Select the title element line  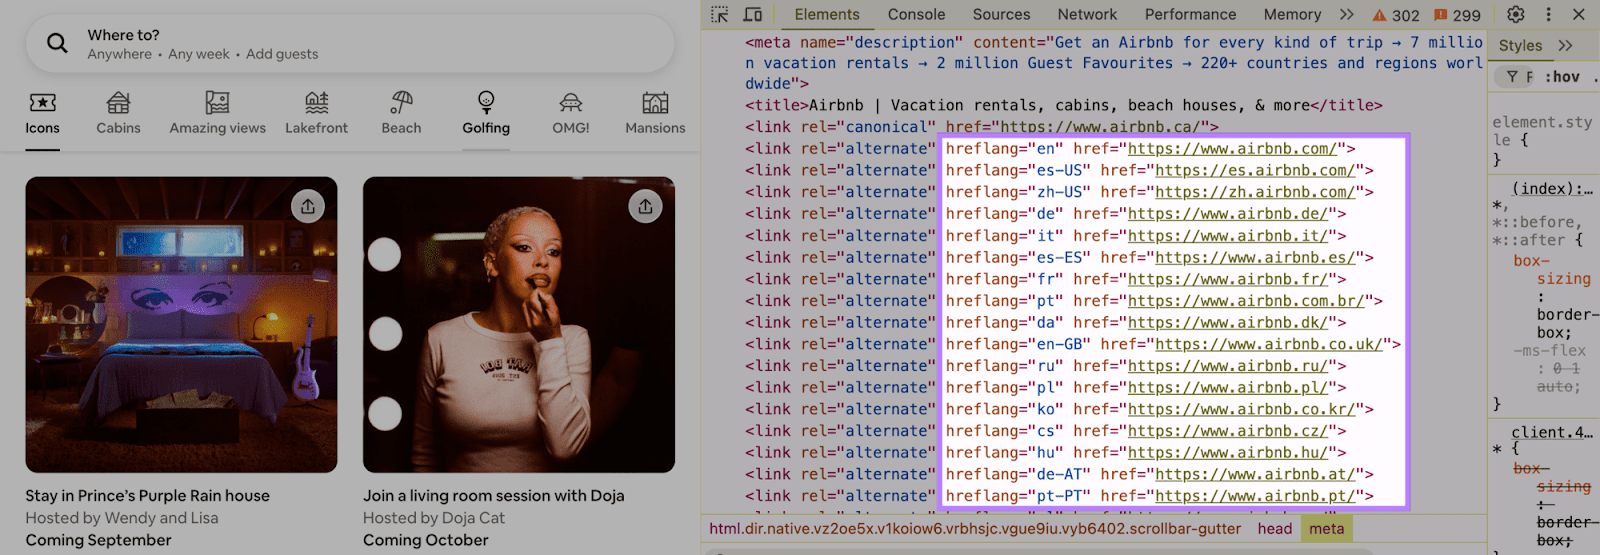point(1063,105)
